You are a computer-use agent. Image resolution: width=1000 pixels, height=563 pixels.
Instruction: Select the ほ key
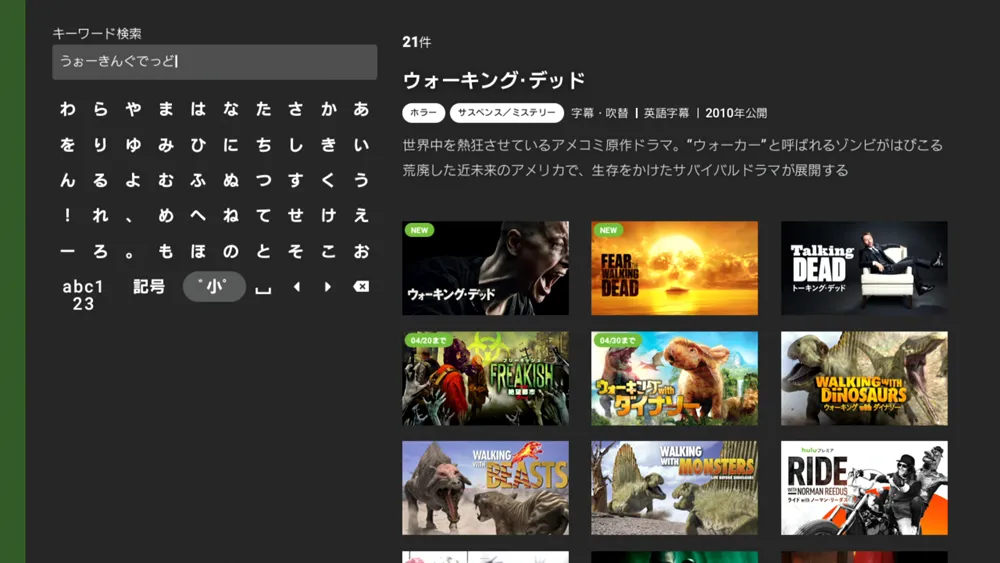click(198, 251)
